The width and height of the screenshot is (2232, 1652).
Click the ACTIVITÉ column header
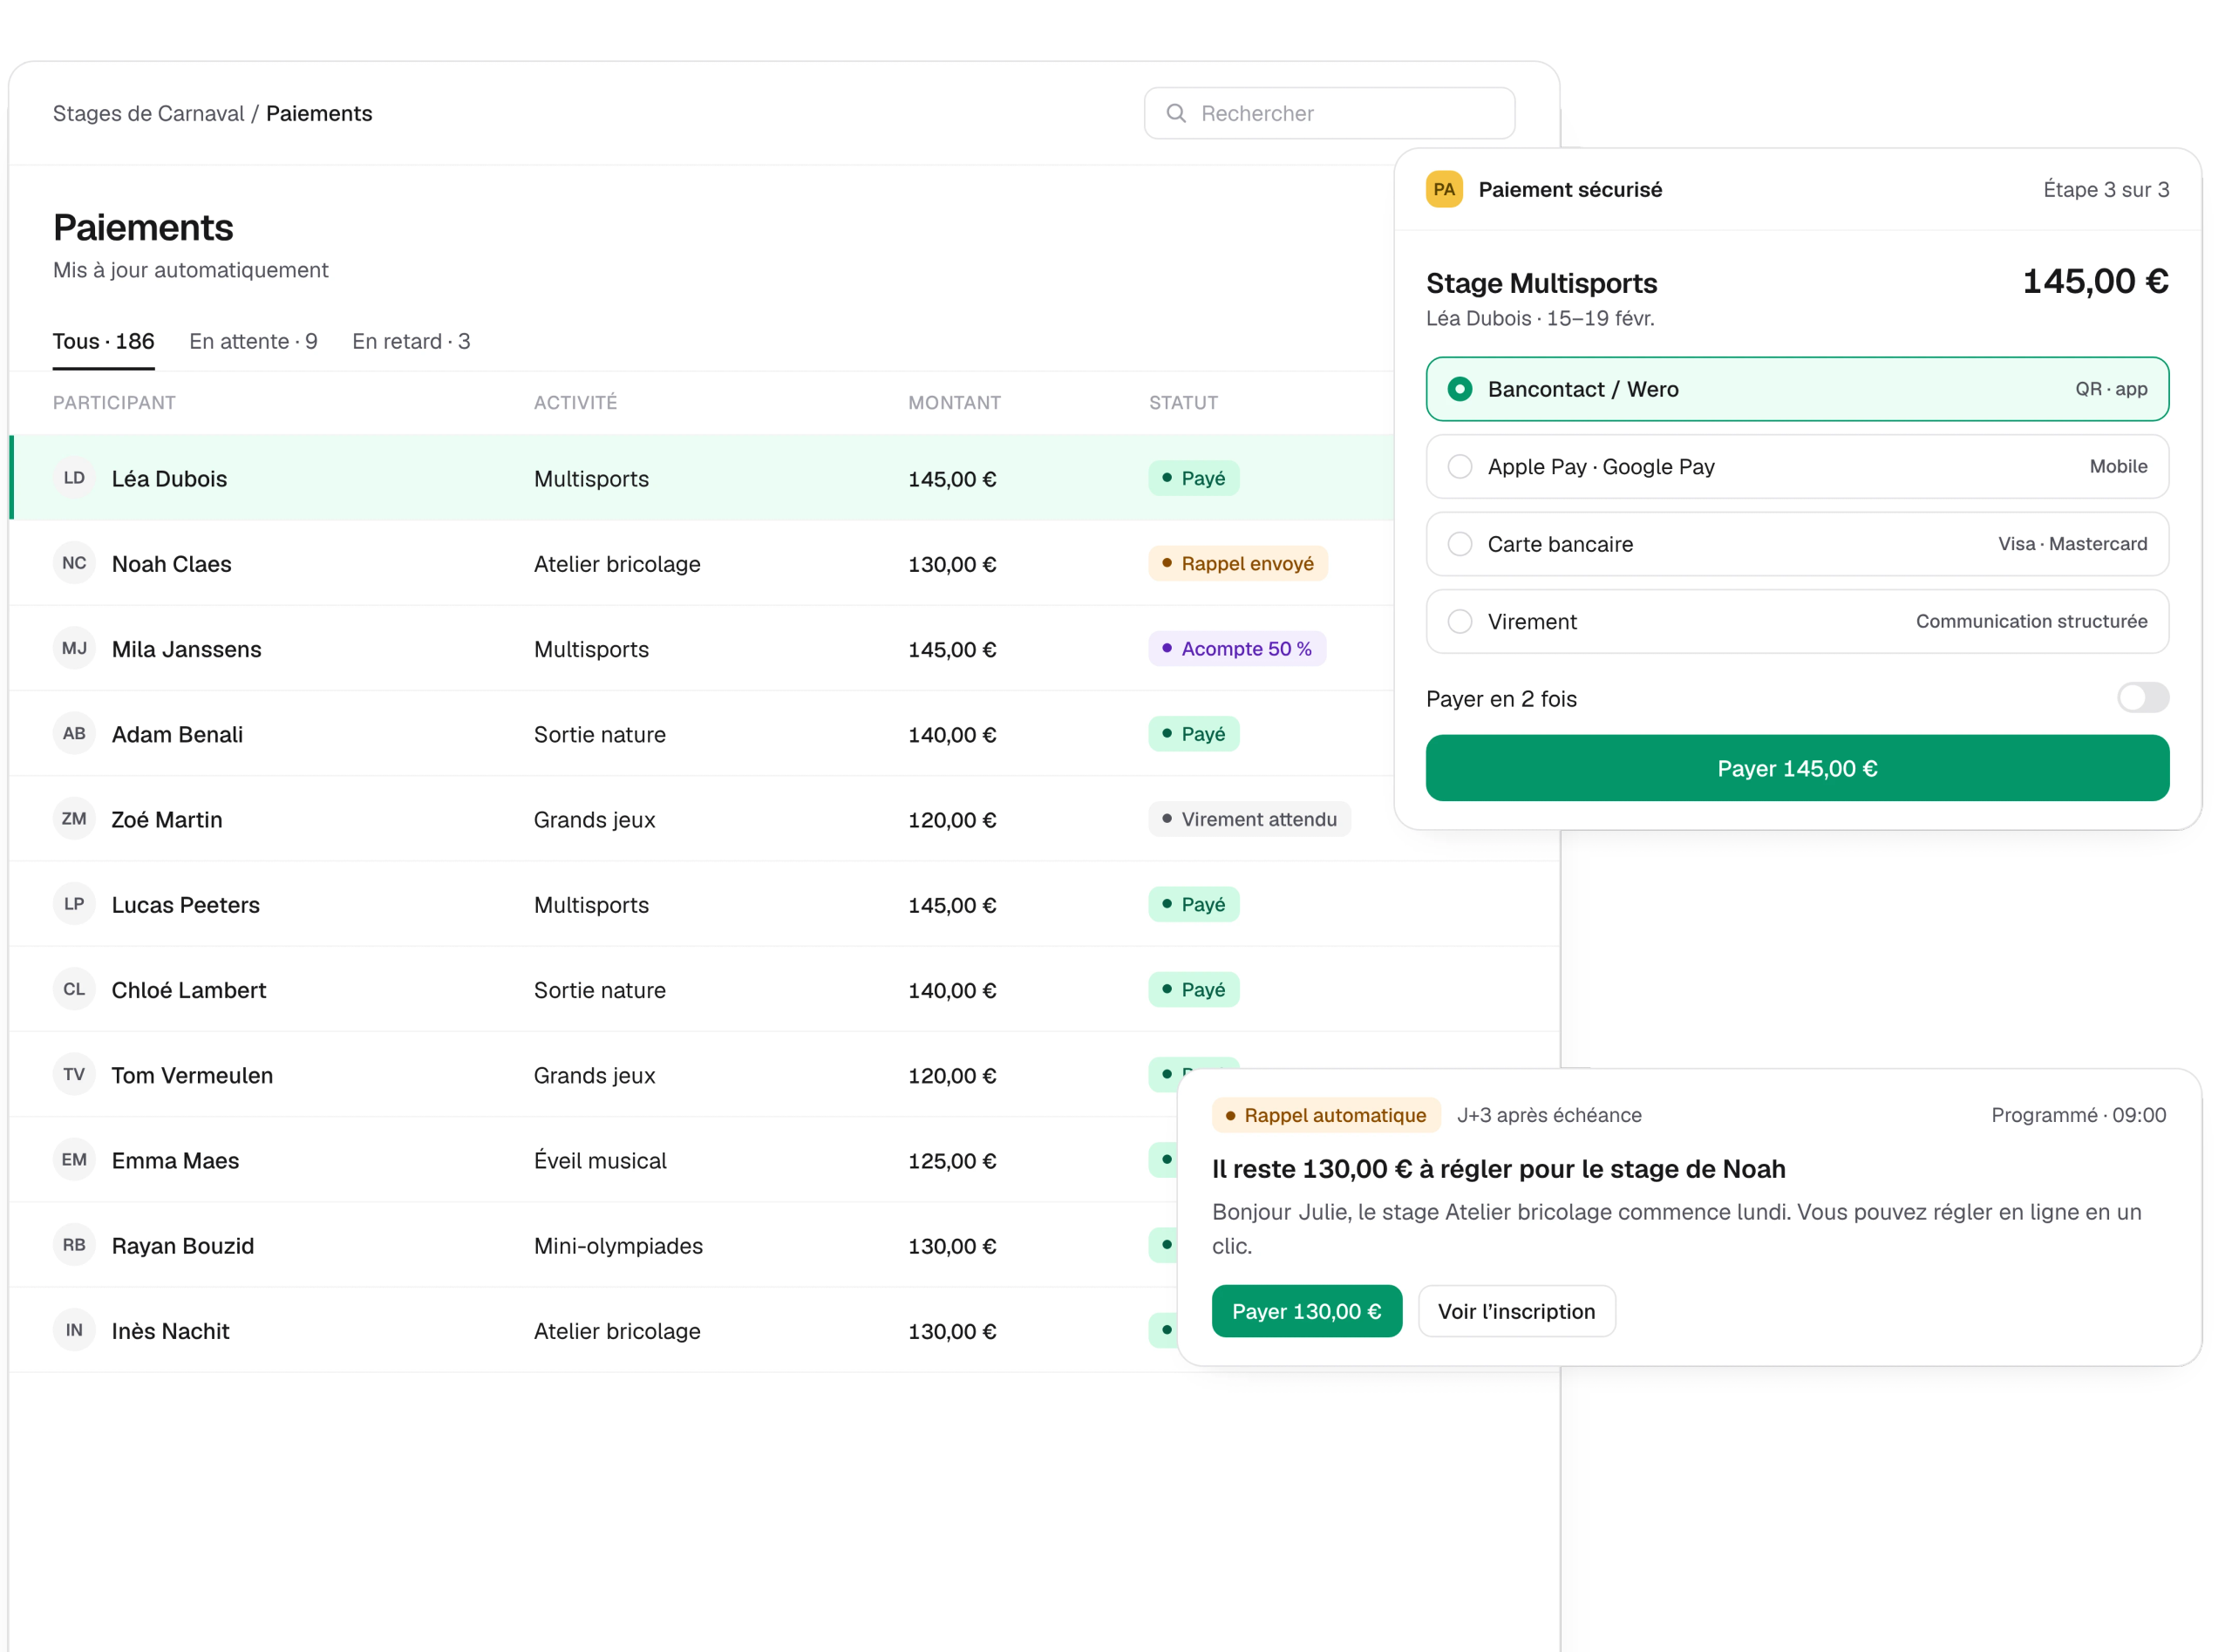575,402
